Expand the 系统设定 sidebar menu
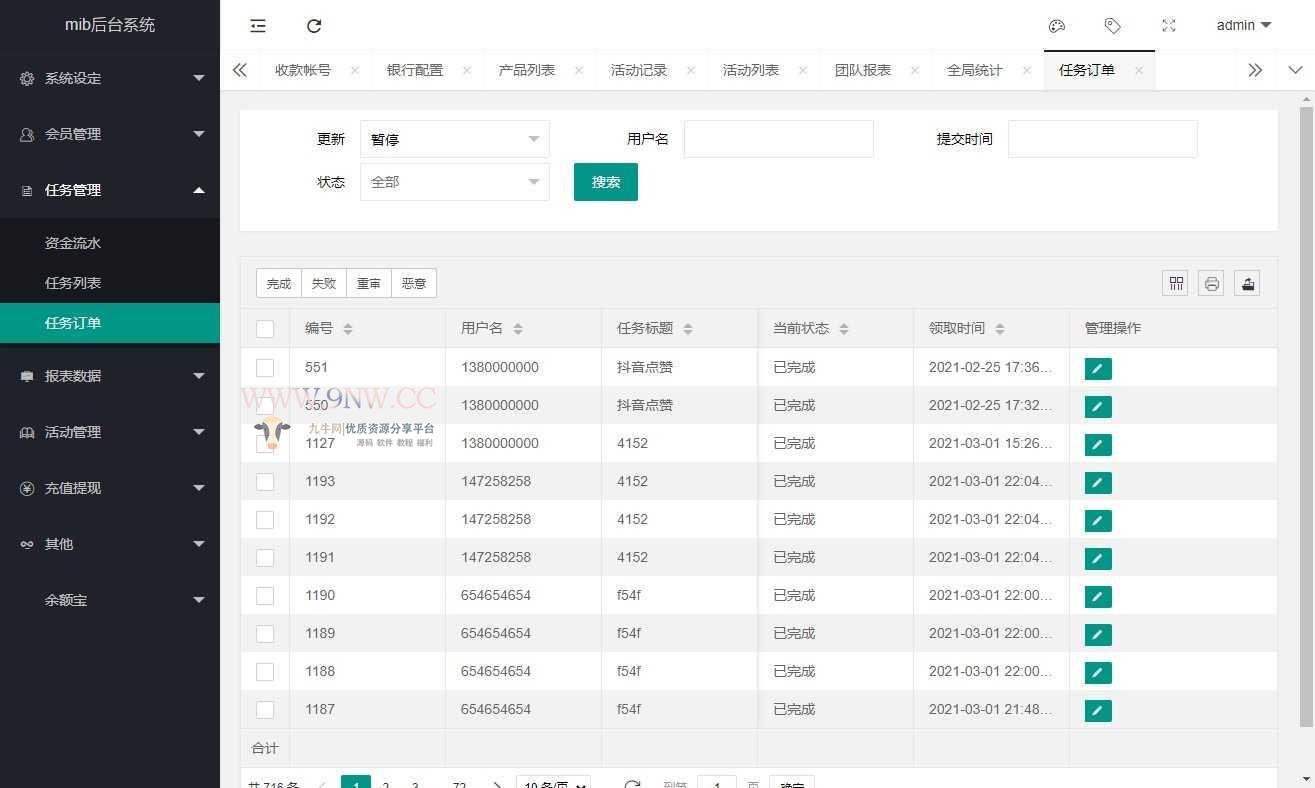 click(110, 78)
